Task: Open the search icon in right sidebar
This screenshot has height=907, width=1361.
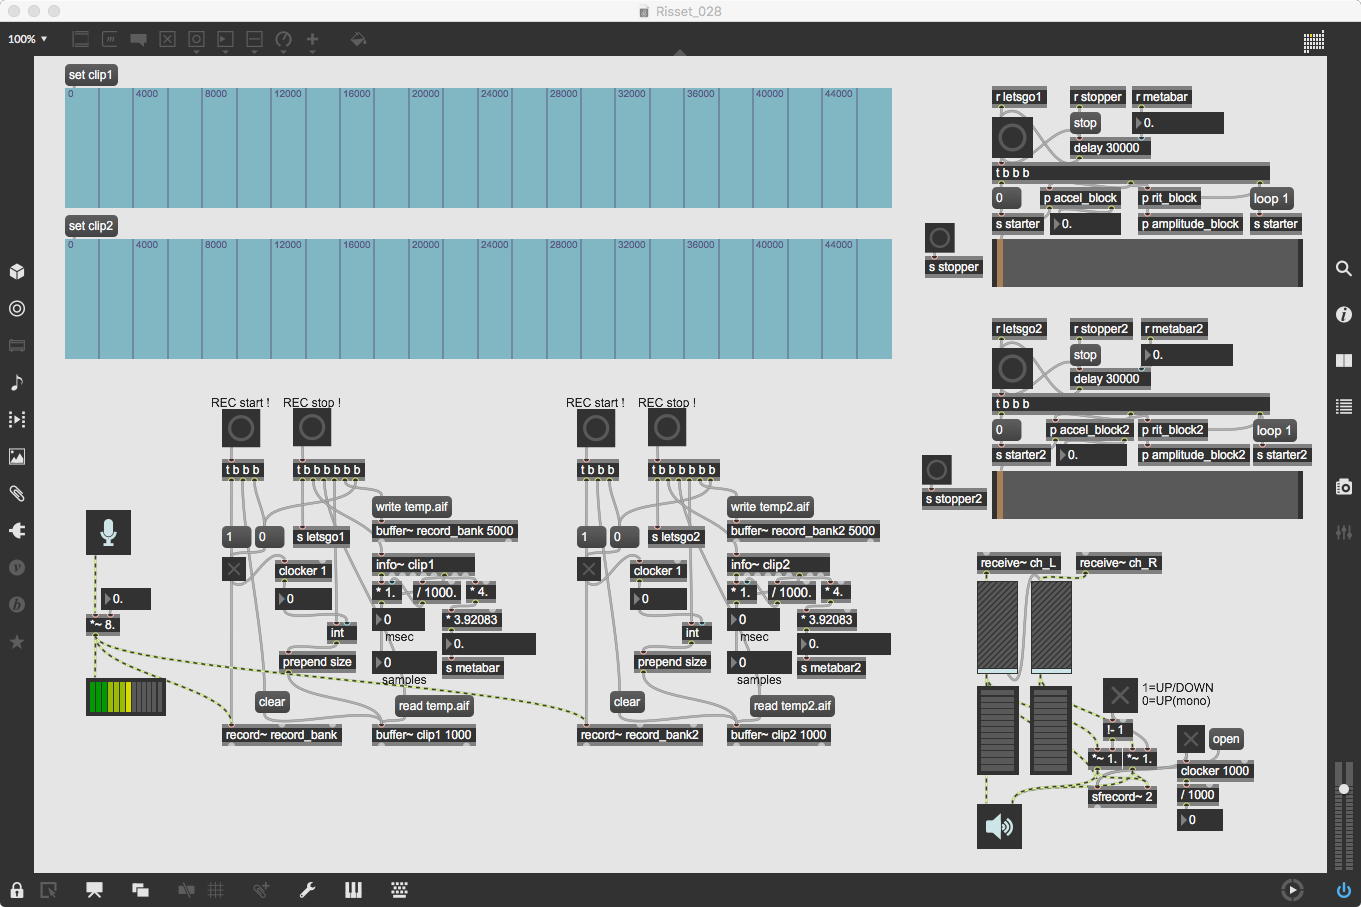Action: pos(1344,269)
